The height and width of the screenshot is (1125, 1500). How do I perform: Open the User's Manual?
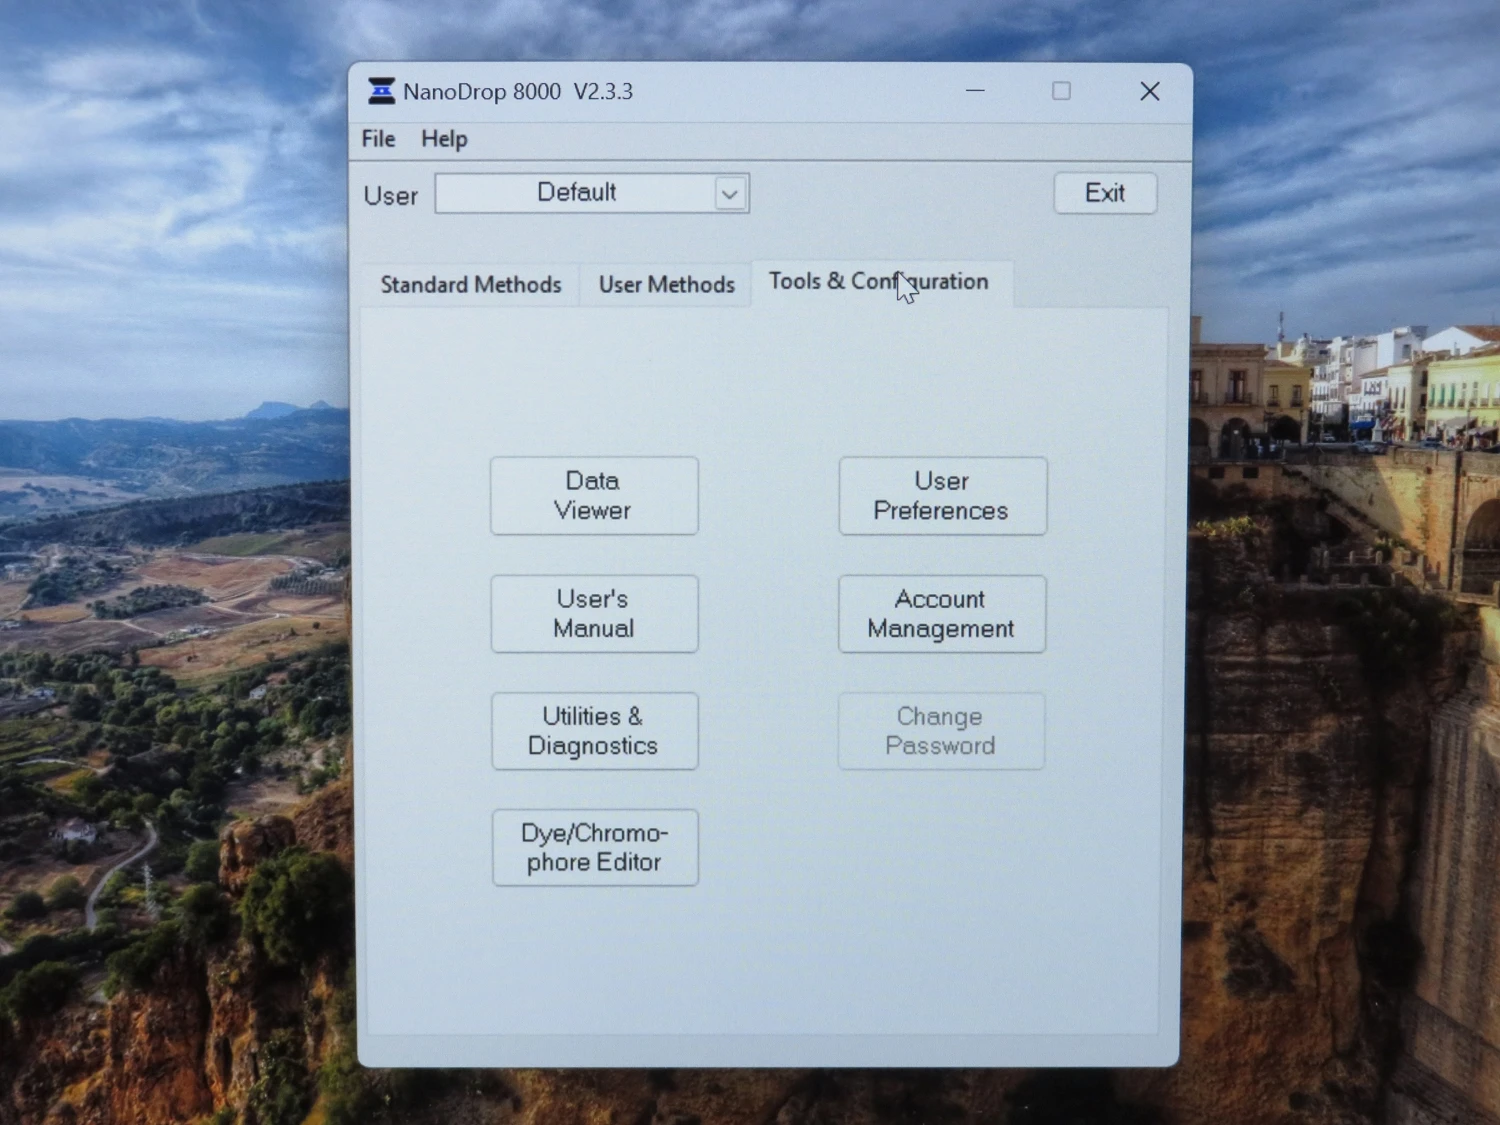594,614
